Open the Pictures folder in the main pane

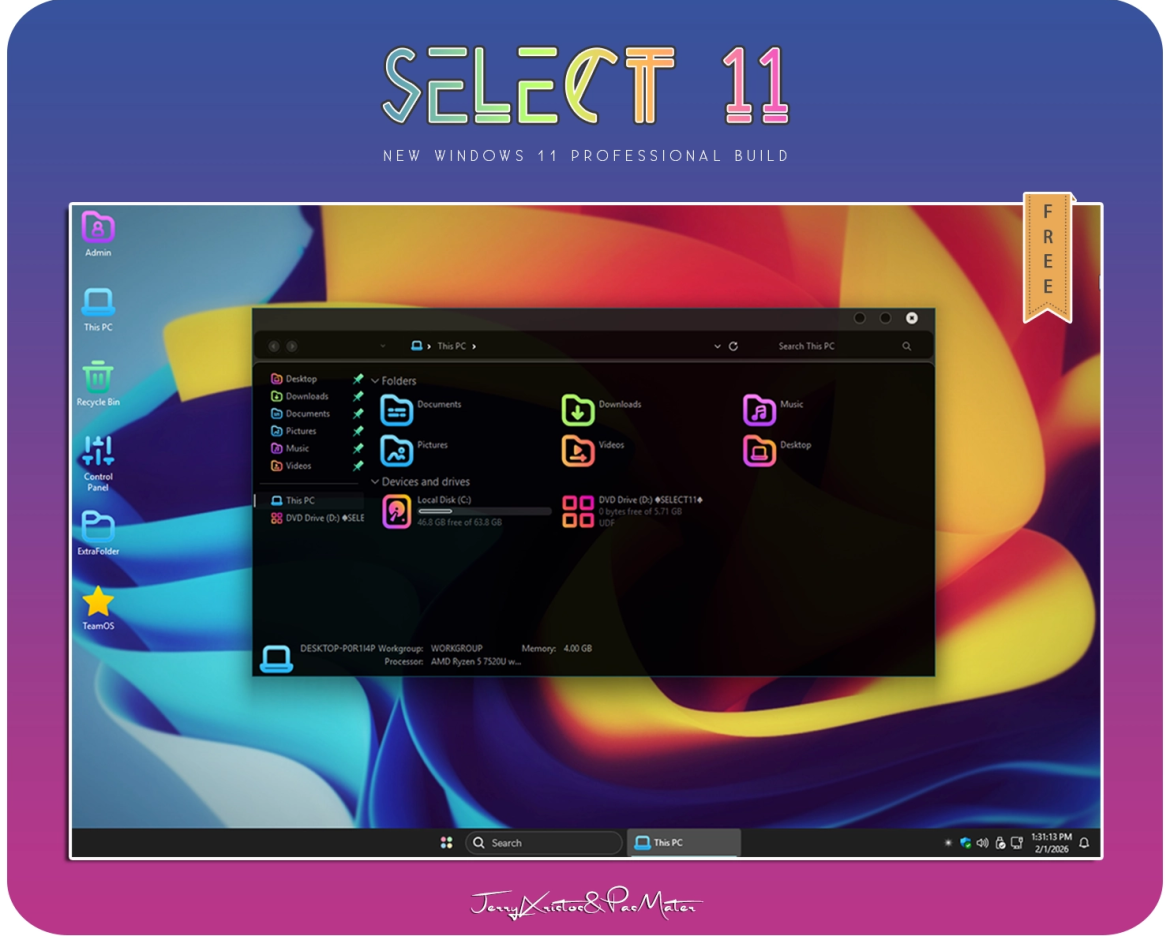[397, 451]
